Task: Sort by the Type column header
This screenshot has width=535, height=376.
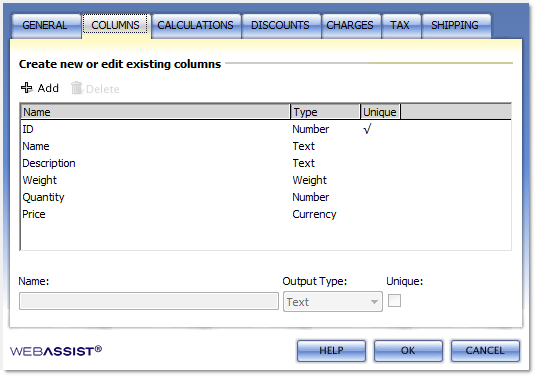Action: click(325, 112)
